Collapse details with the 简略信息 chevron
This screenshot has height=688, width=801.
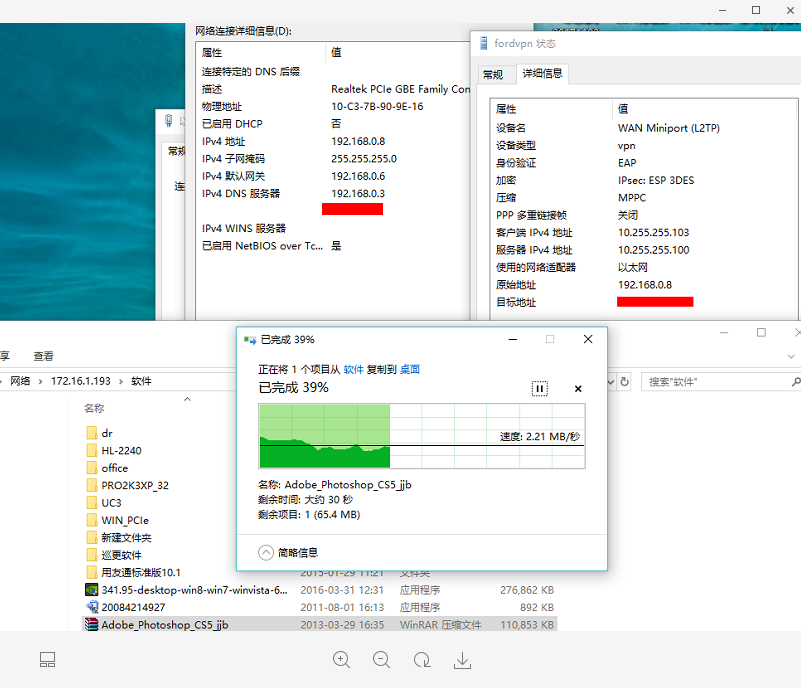266,553
